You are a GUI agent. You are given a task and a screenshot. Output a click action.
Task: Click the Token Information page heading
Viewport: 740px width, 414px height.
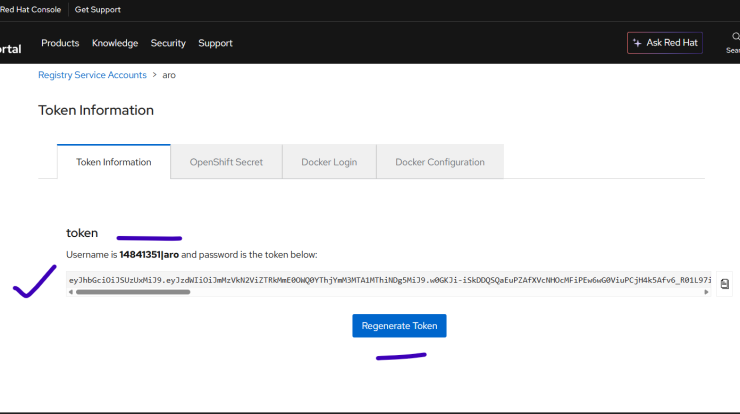[x=96, y=110]
